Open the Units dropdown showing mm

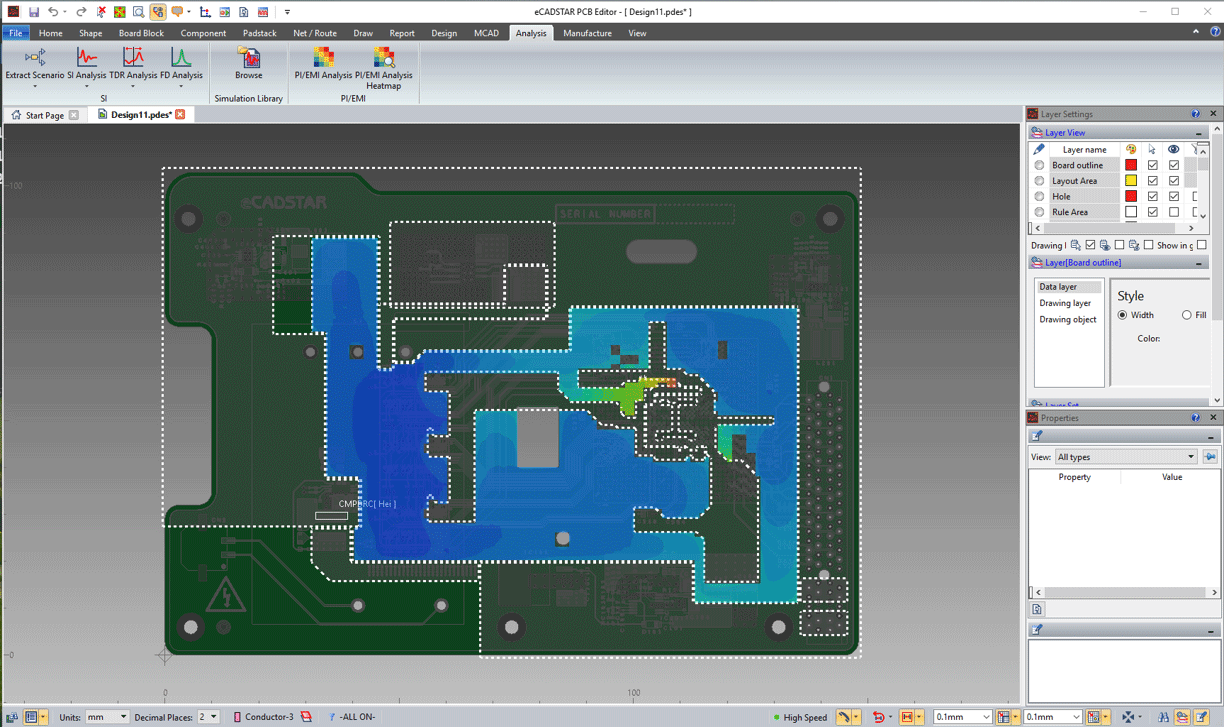pyautogui.click(x=107, y=717)
